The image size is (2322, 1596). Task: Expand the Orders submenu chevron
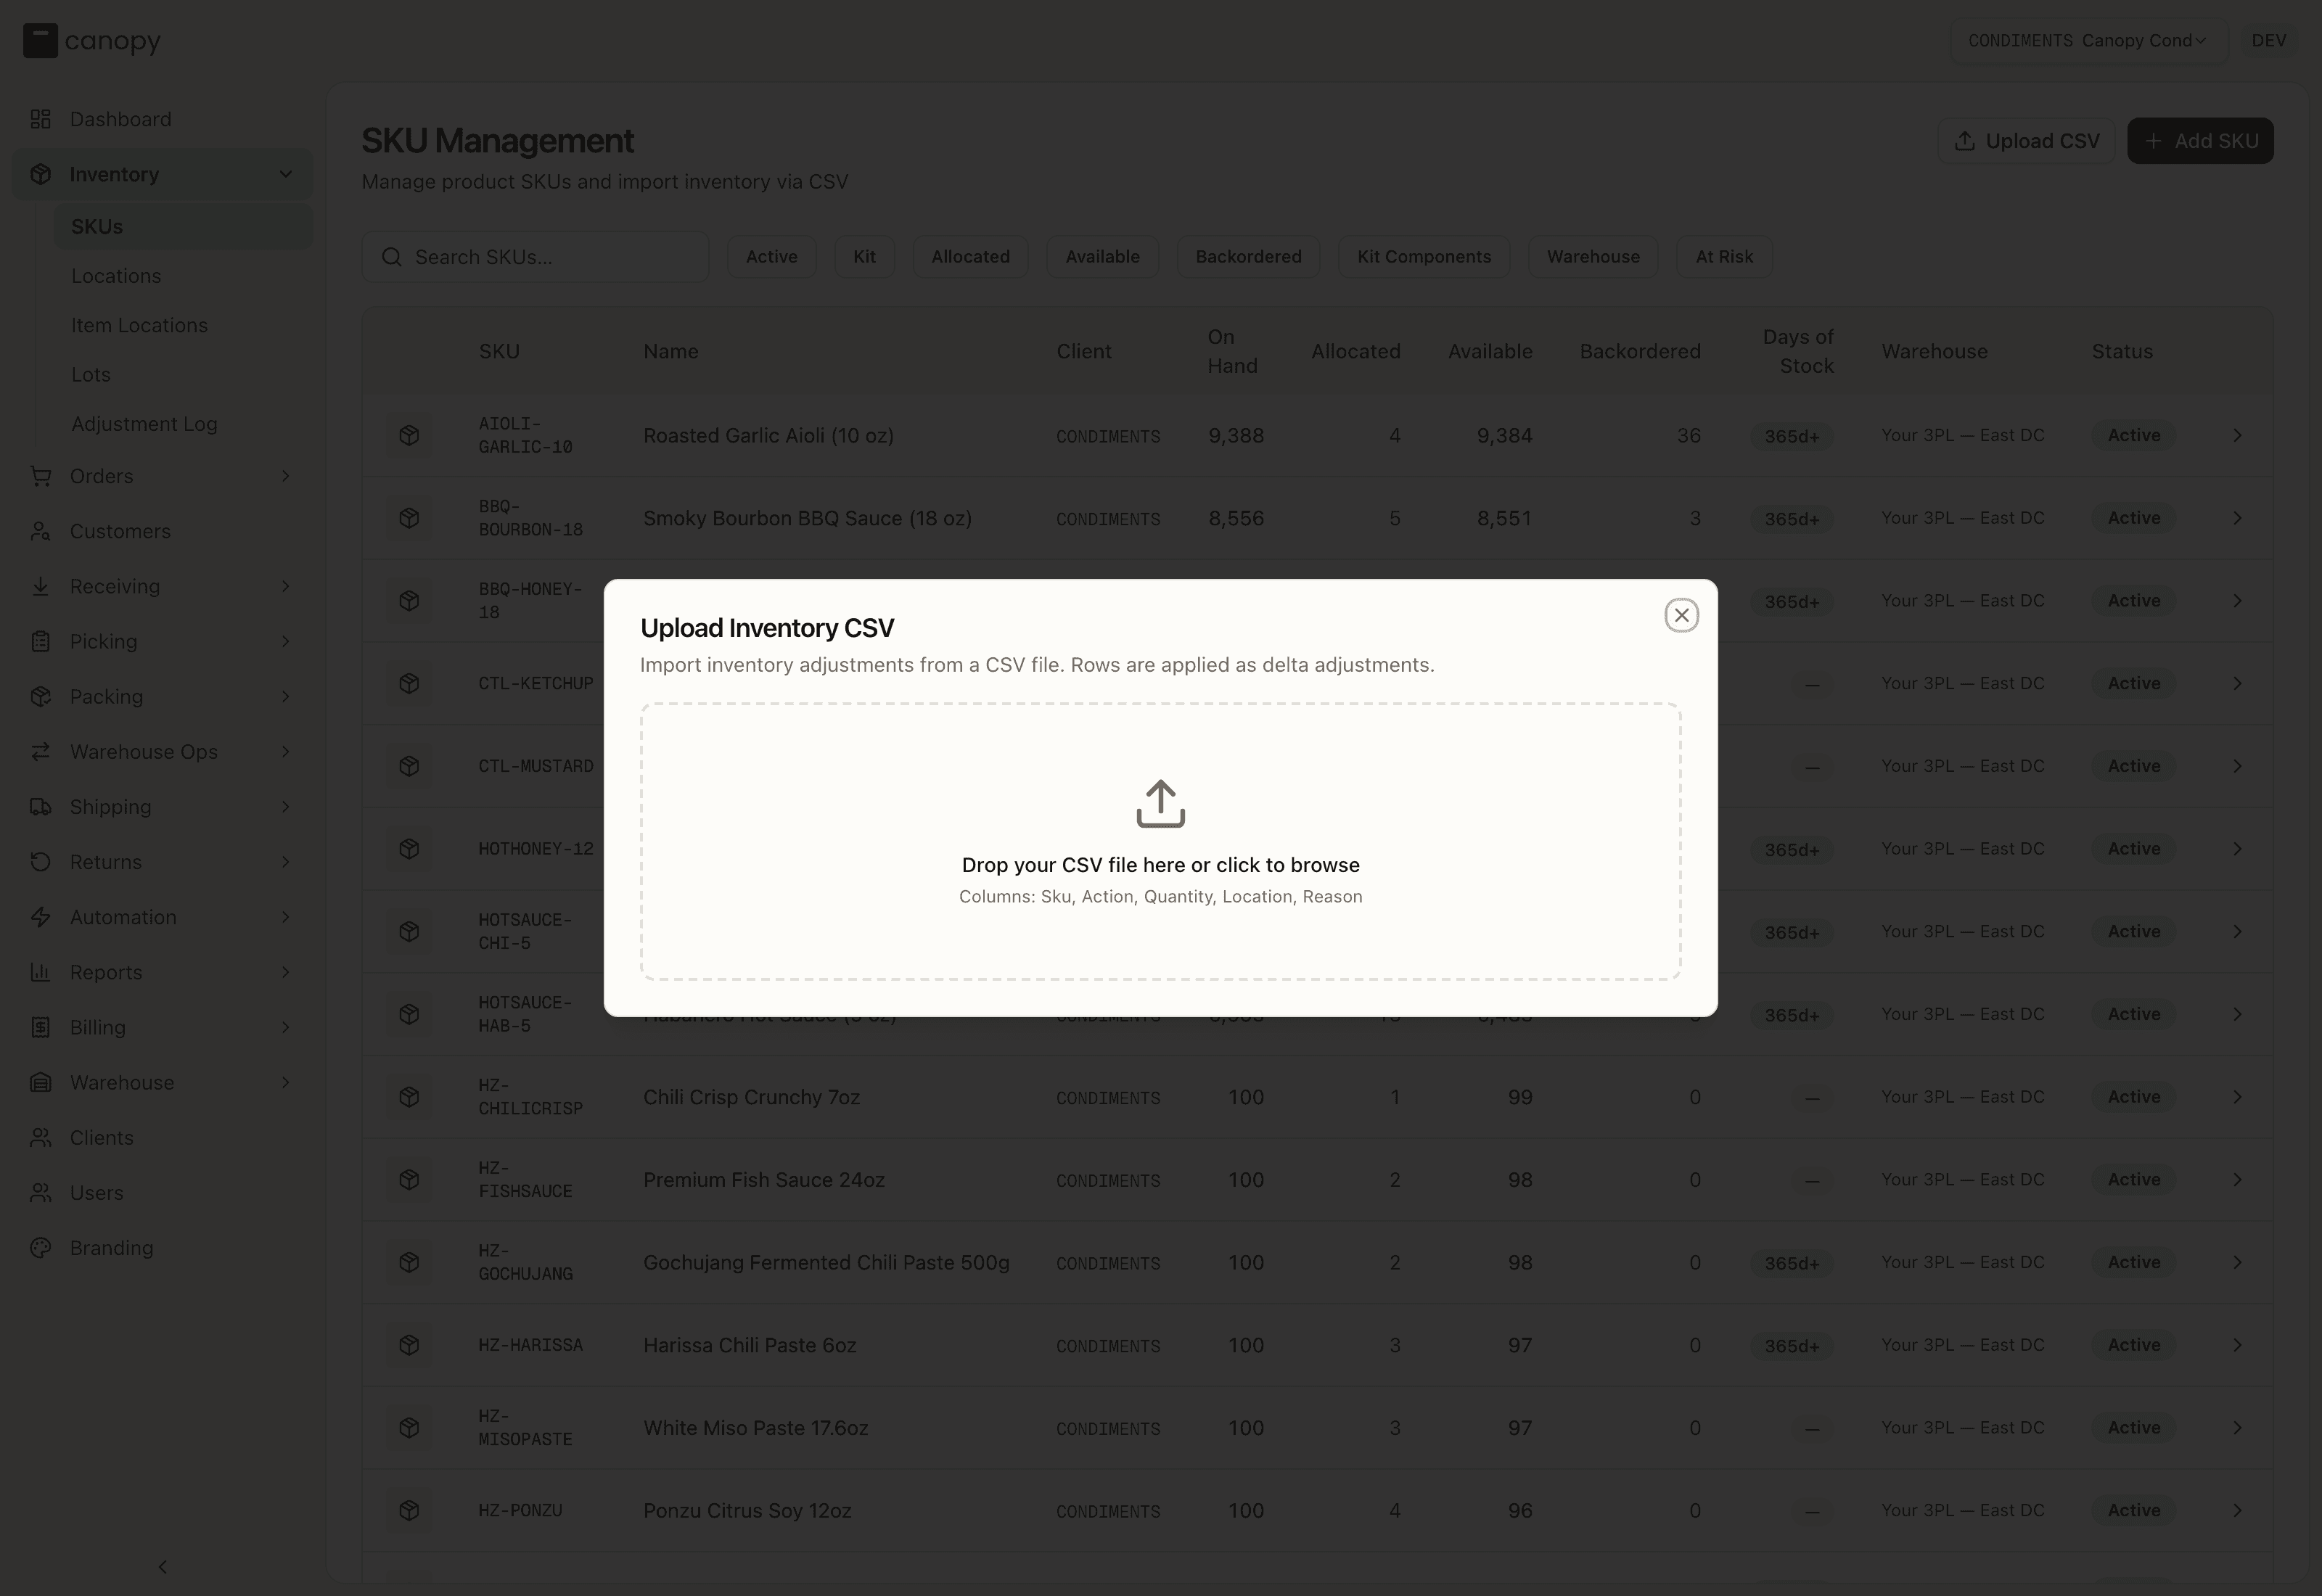pyautogui.click(x=285, y=476)
